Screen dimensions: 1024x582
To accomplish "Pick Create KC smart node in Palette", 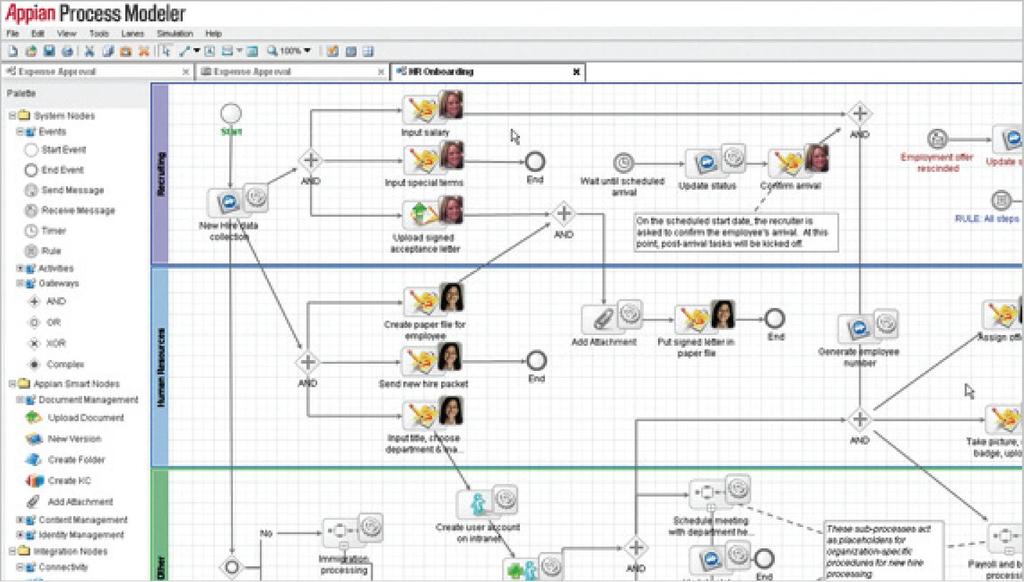I will point(58,481).
